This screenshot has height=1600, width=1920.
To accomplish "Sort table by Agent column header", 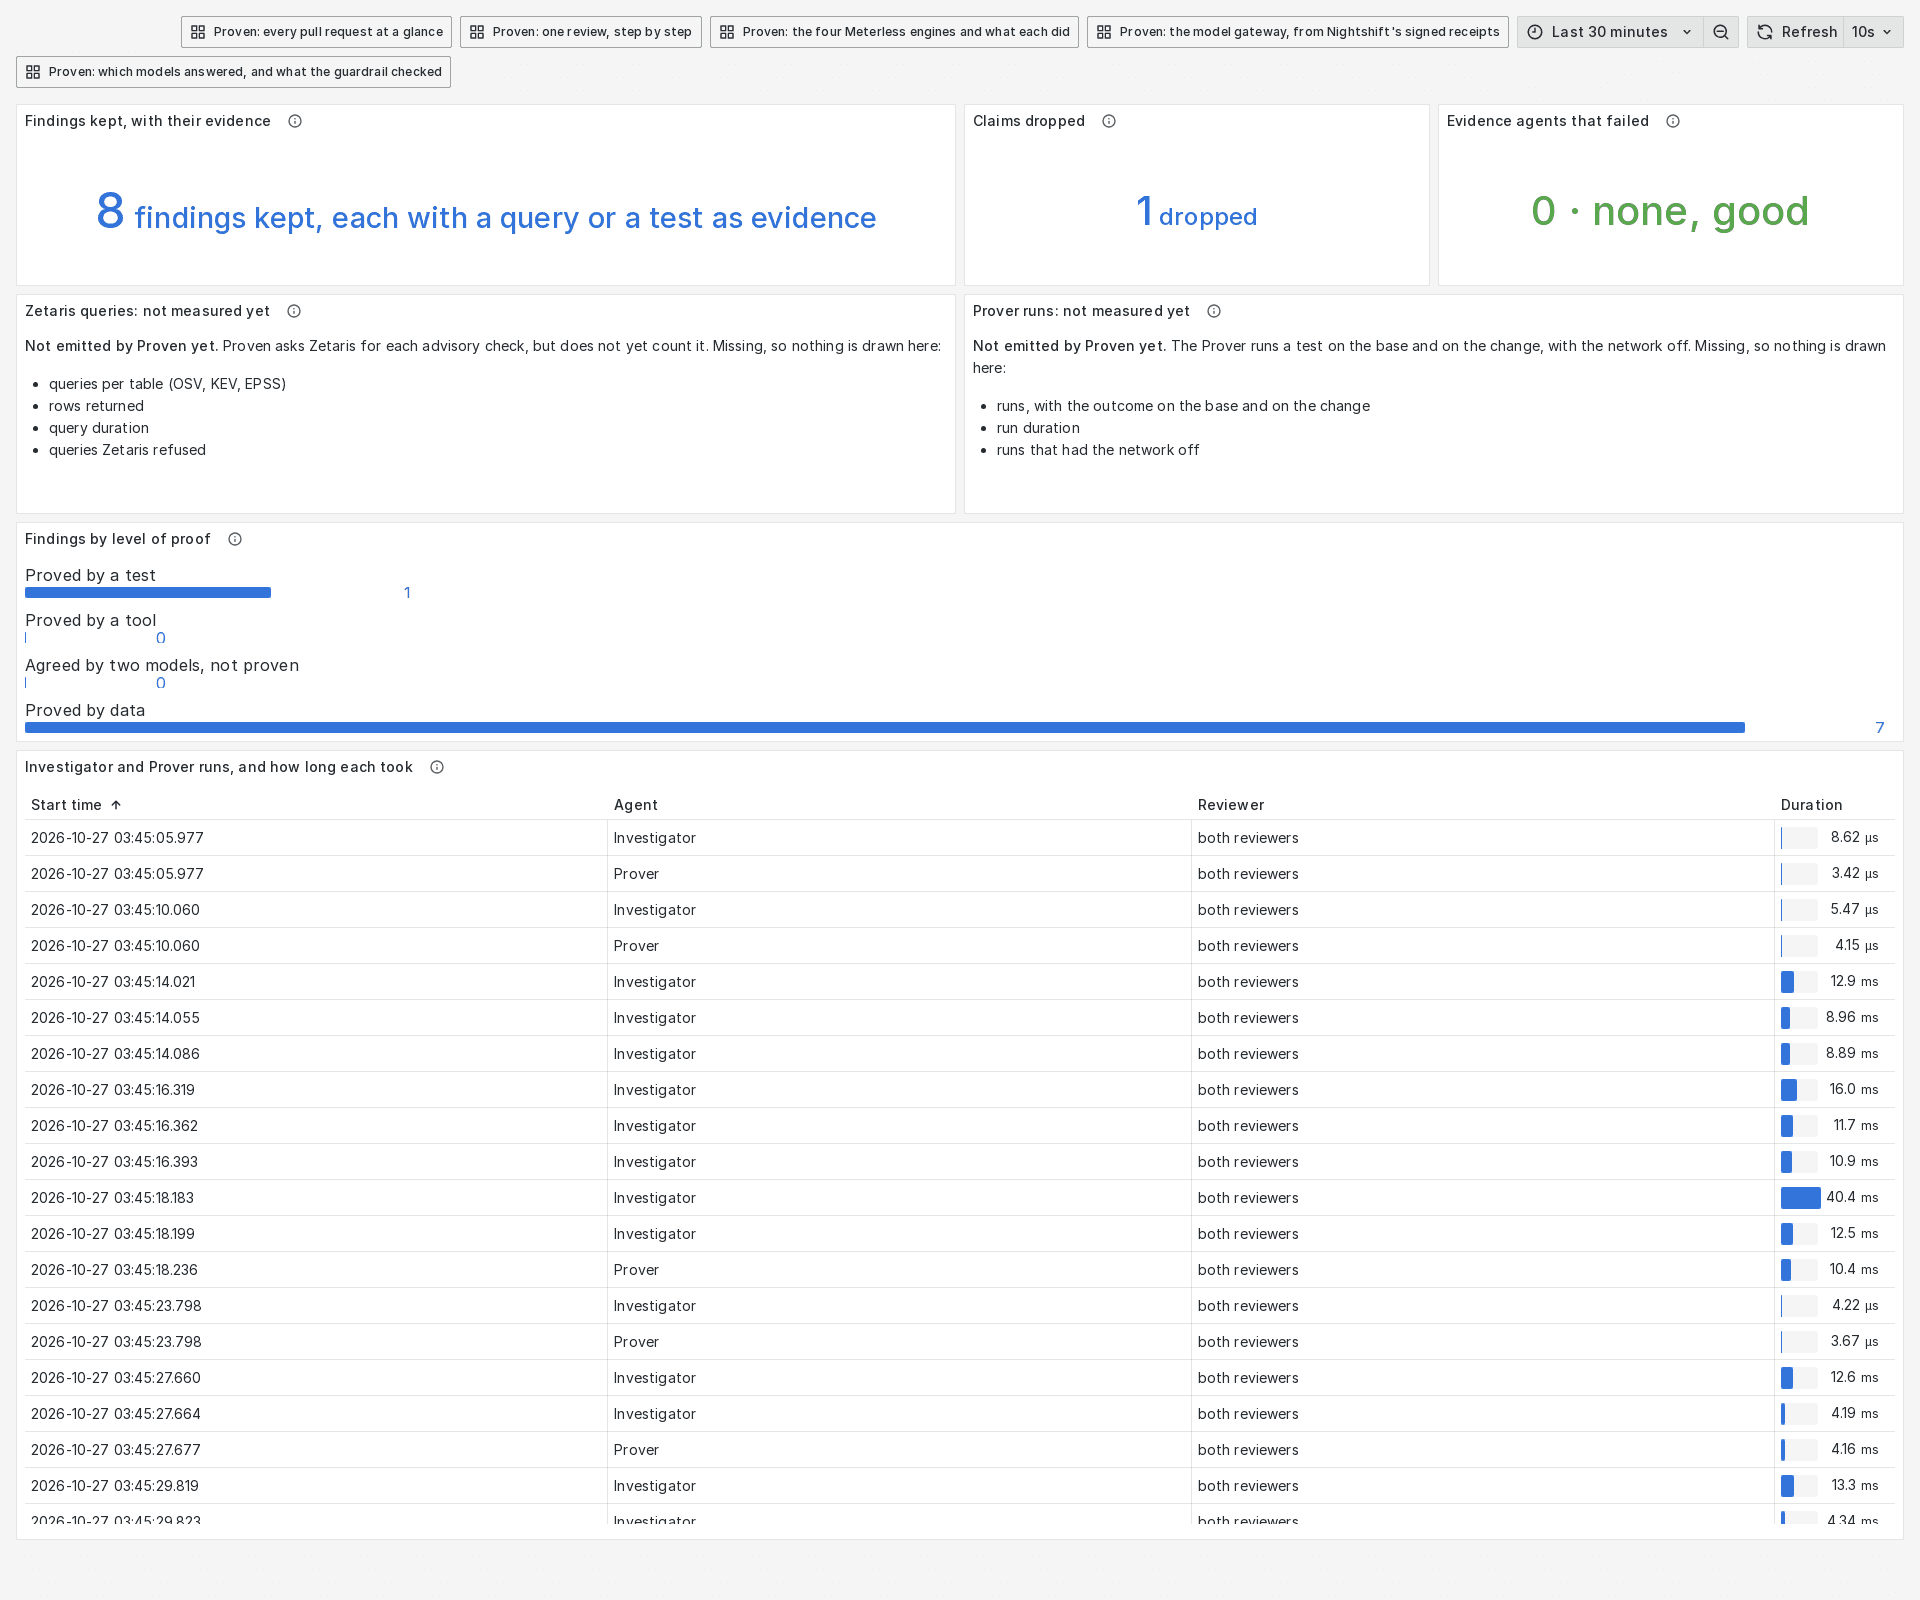I will (636, 805).
